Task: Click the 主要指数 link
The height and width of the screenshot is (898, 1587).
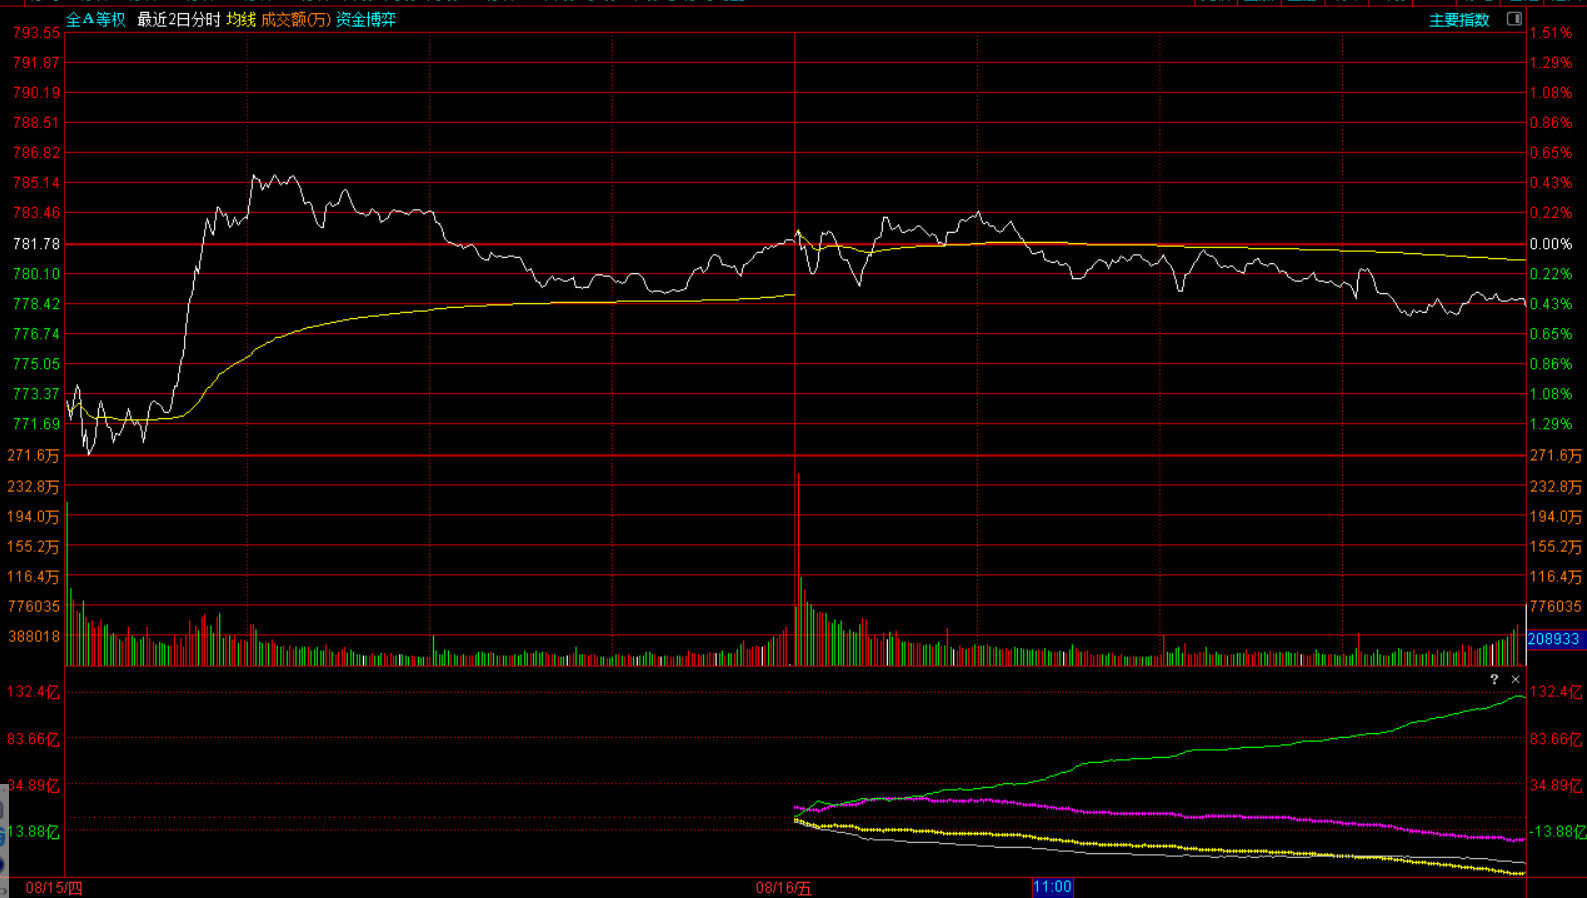Action: click(x=1459, y=20)
